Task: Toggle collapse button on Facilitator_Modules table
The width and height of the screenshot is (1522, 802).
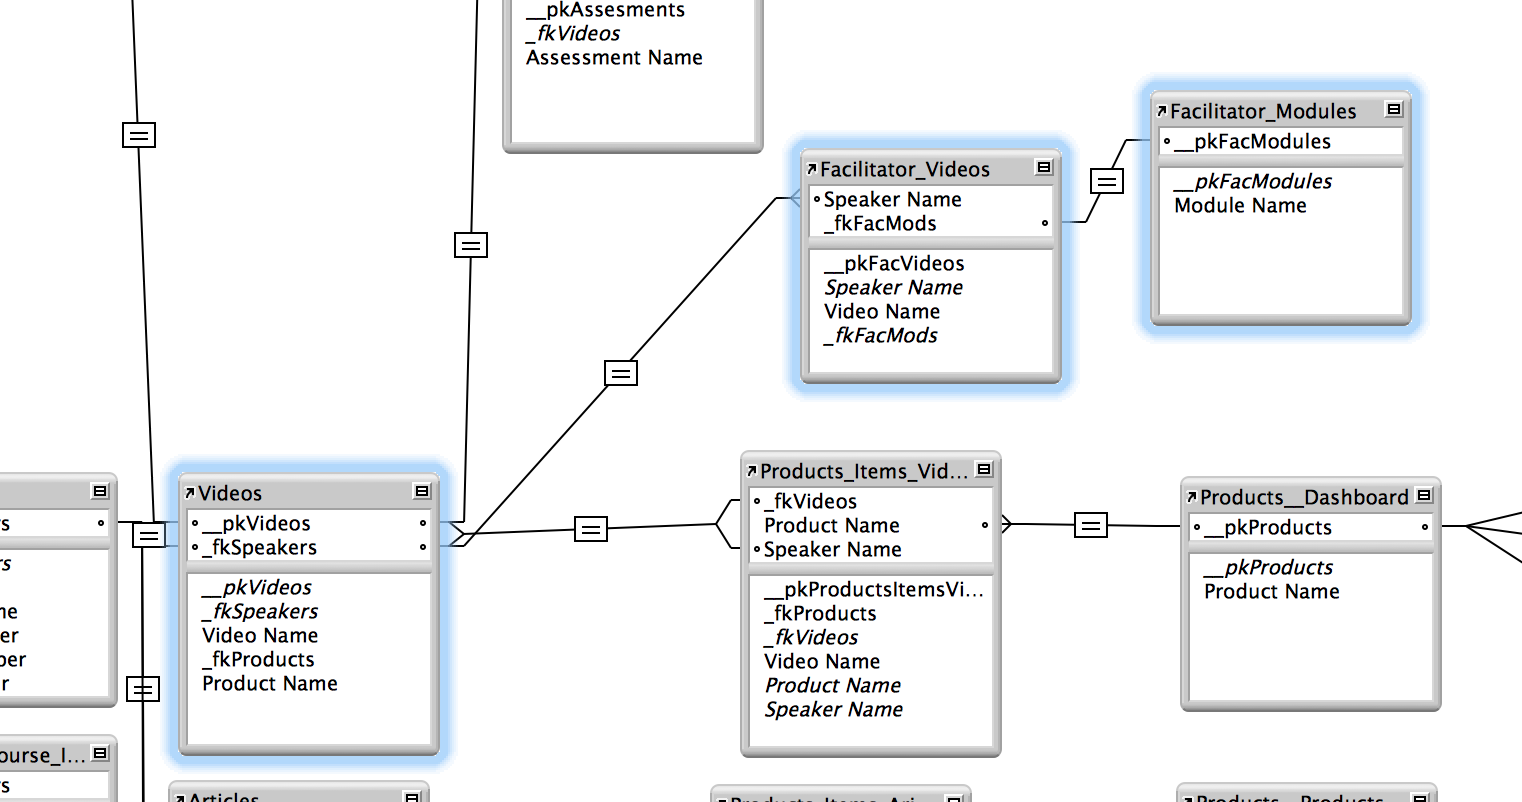Action: tap(1394, 109)
